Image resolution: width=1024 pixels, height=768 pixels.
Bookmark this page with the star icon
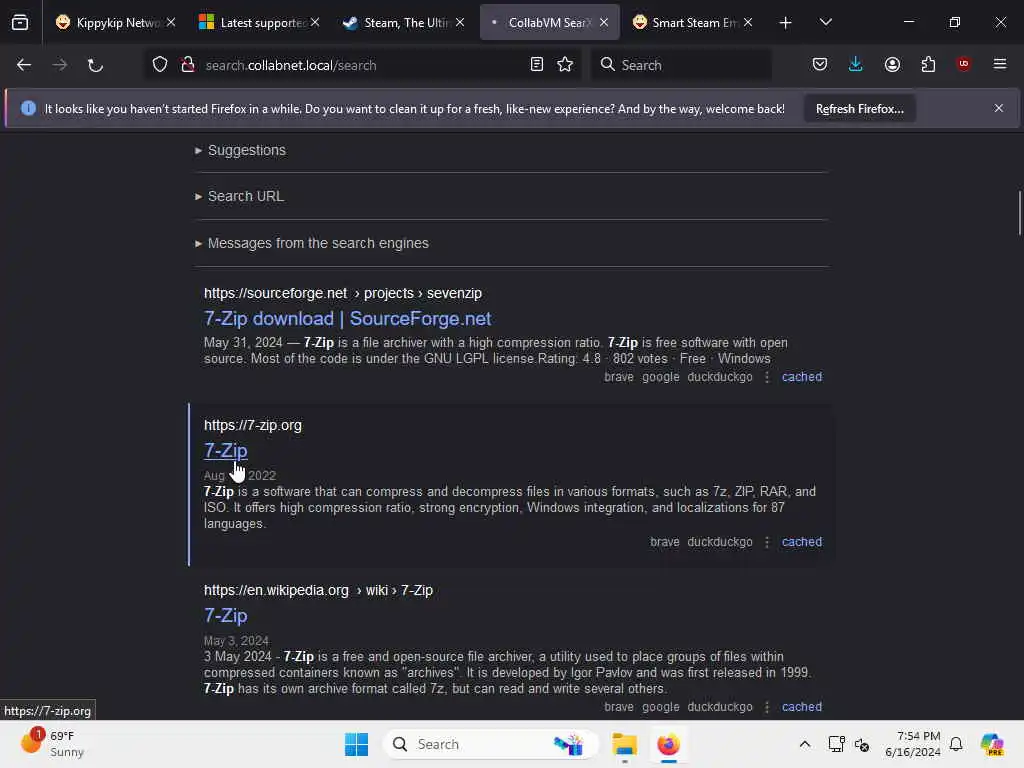tap(565, 65)
